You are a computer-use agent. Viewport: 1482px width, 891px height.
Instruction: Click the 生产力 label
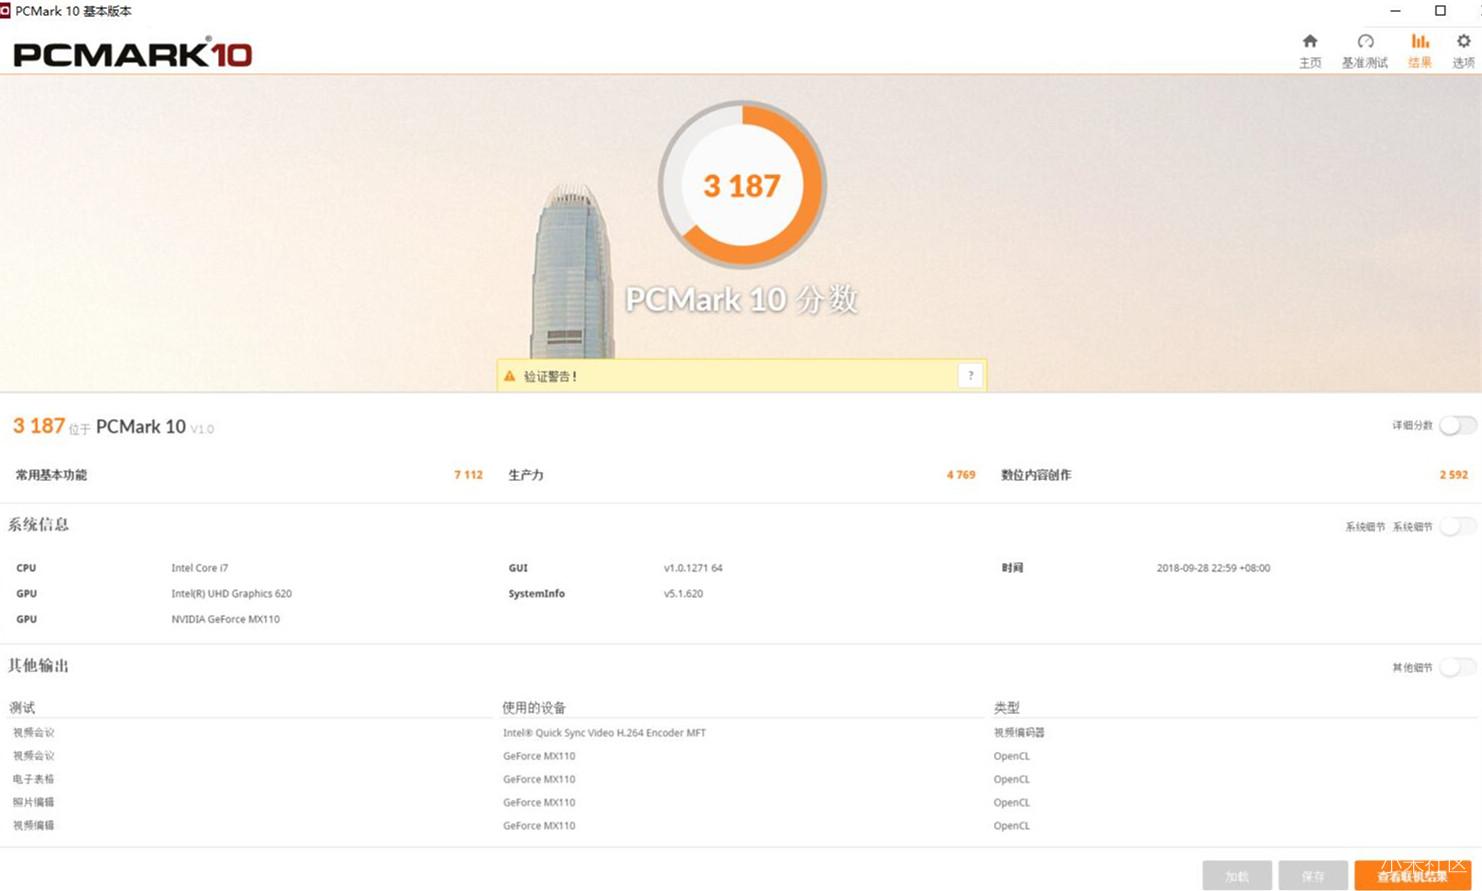coord(526,475)
